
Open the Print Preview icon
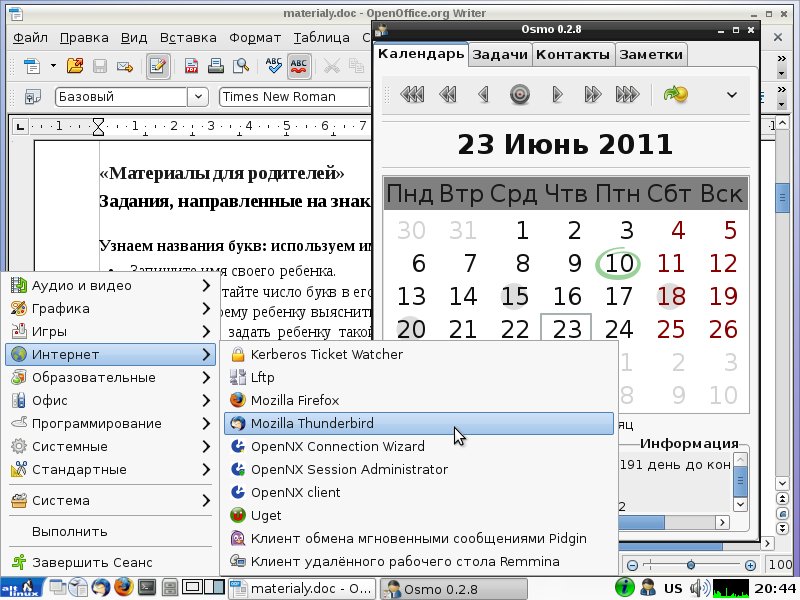240,65
